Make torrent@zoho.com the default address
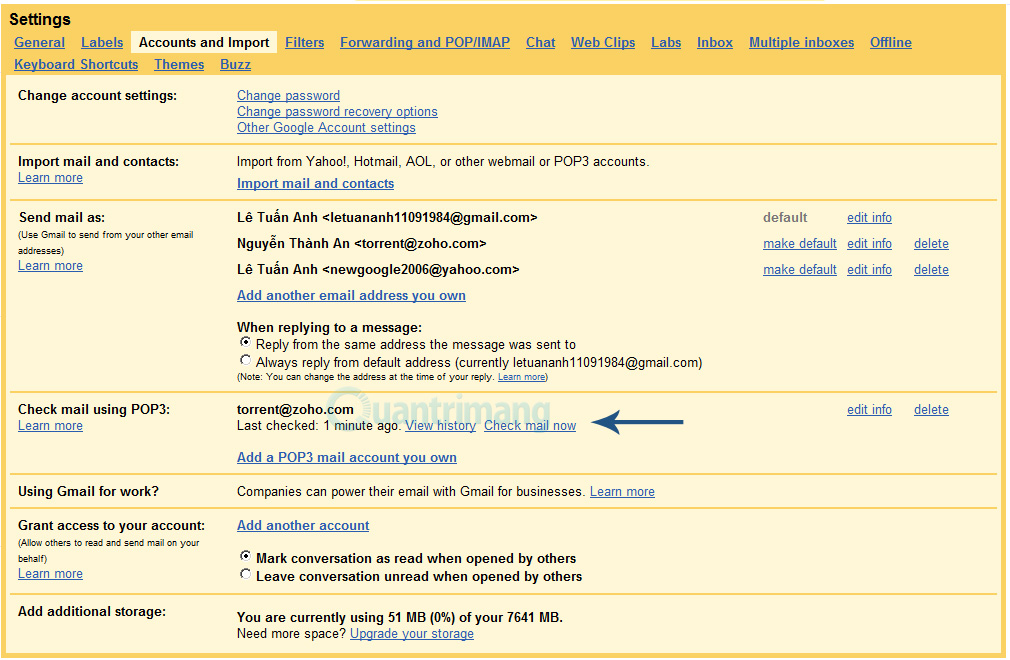This screenshot has width=1010, height=660. point(799,243)
